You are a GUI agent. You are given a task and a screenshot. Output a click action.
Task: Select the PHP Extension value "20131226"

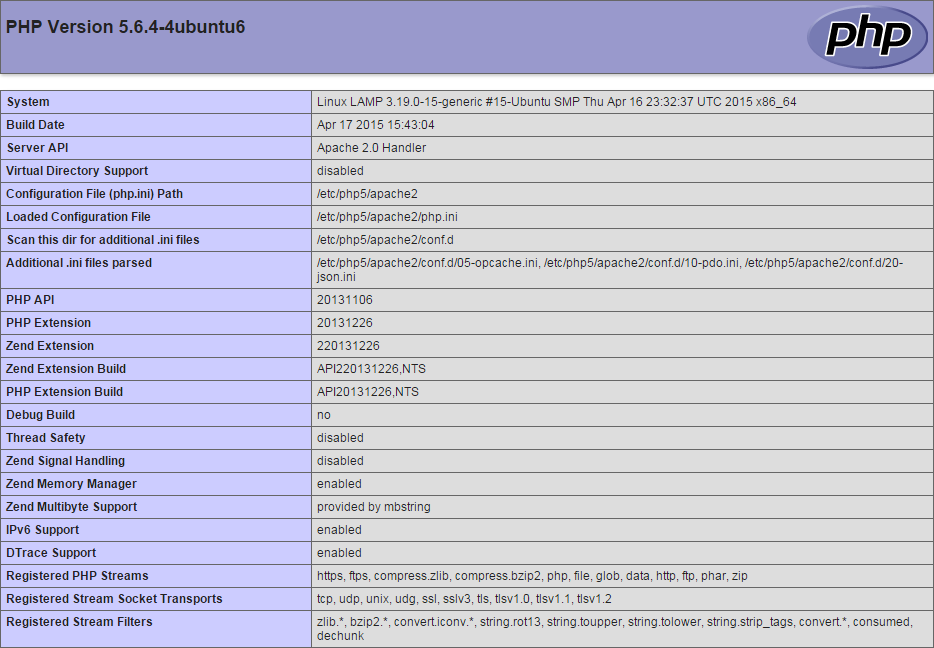point(344,323)
